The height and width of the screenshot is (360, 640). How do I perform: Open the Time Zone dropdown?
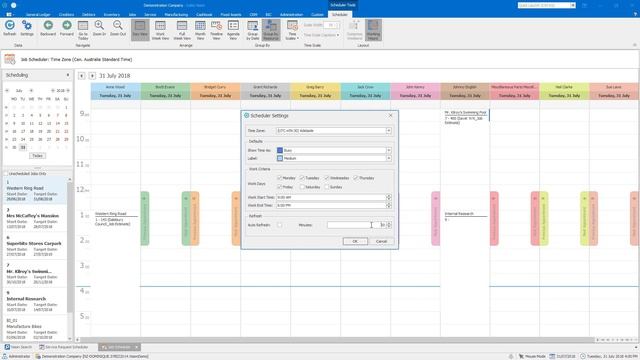point(389,131)
